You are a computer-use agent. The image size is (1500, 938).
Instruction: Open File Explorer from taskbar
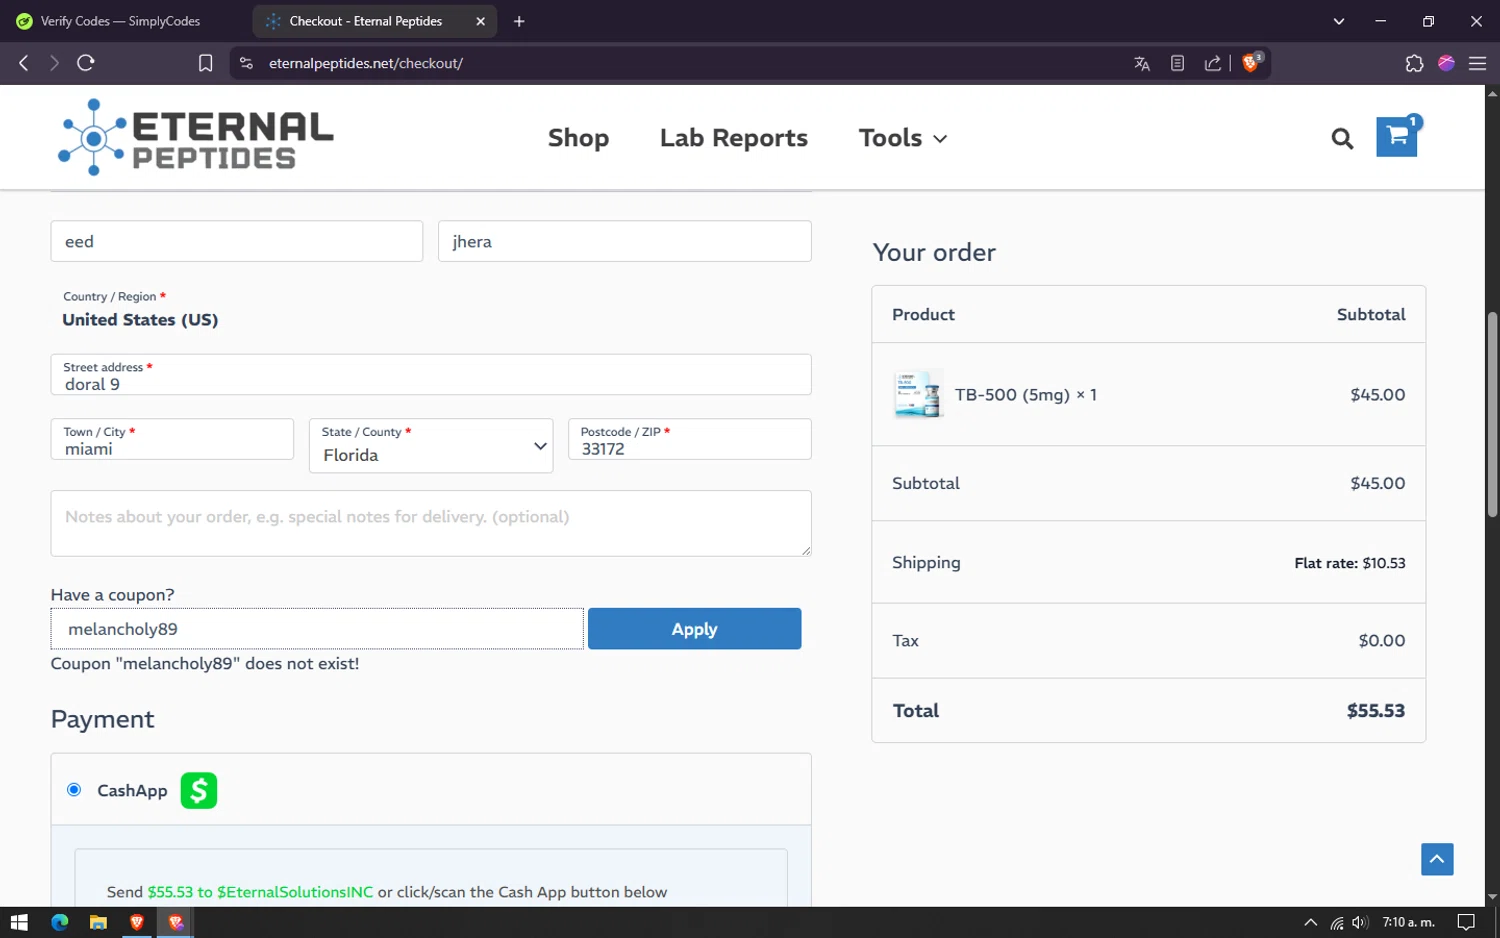point(98,922)
